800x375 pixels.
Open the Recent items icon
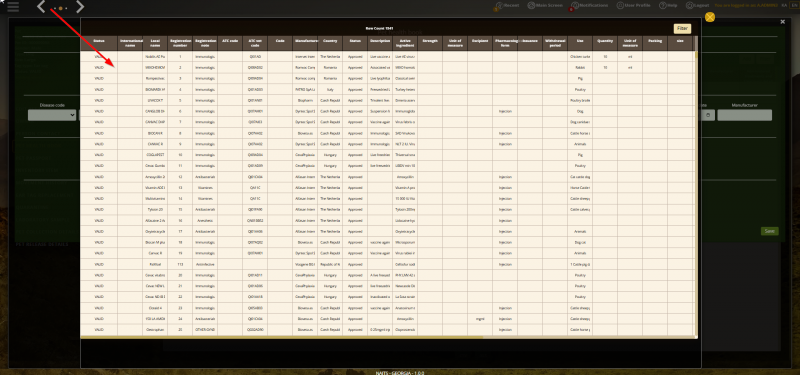(507, 6)
